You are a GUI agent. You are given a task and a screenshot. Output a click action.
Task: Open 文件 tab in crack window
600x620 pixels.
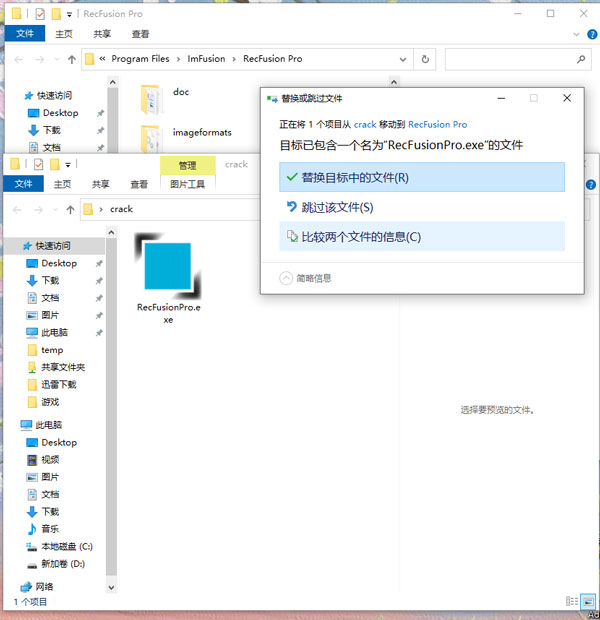click(23, 184)
